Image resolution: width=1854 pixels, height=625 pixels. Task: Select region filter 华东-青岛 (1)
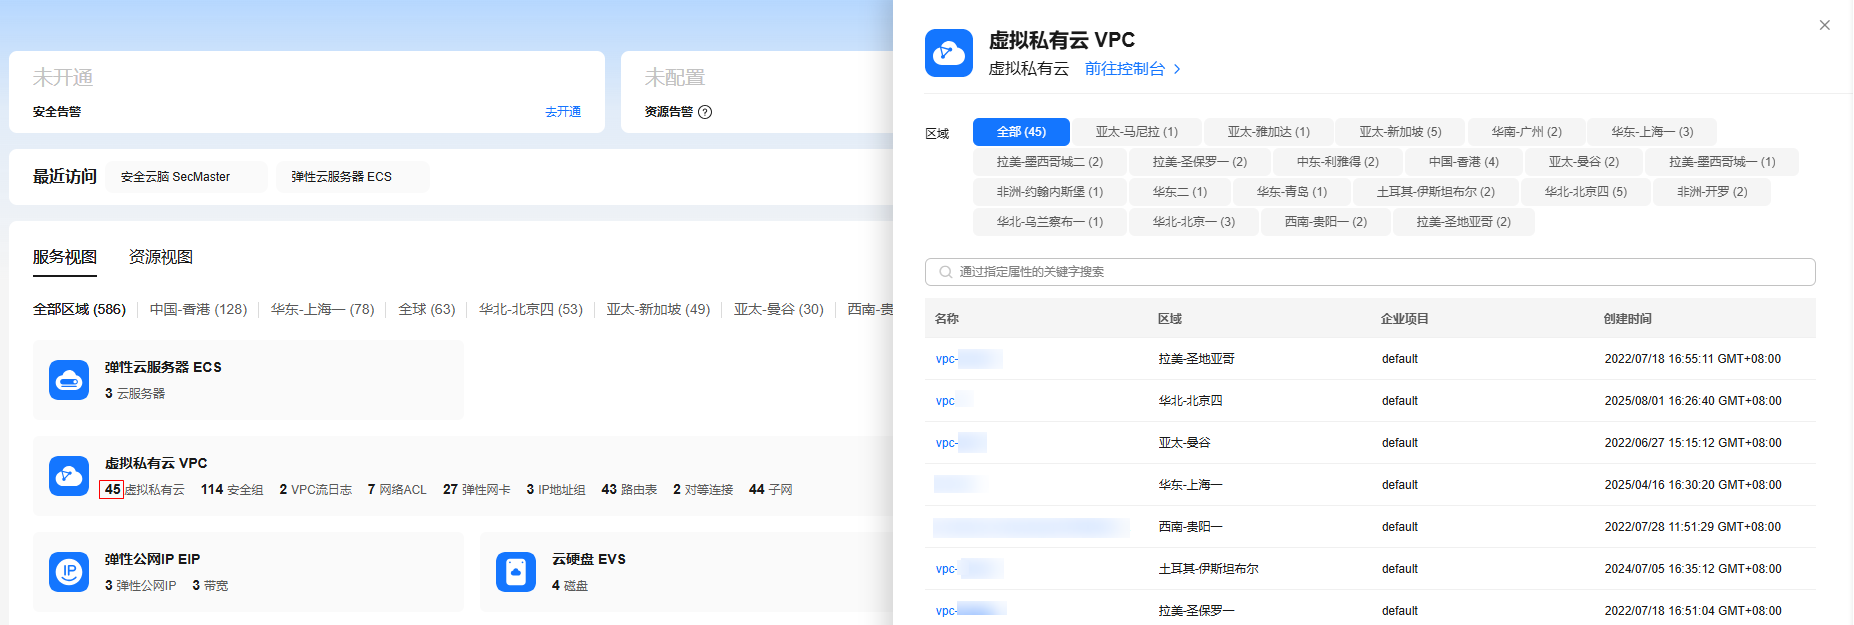[x=1292, y=192]
